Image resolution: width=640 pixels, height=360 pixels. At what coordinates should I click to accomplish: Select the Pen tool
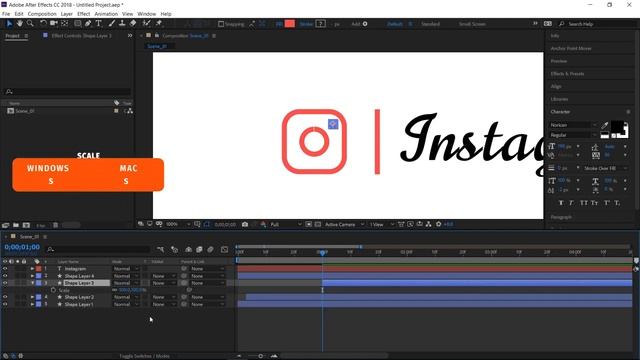pyautogui.click(x=88, y=24)
